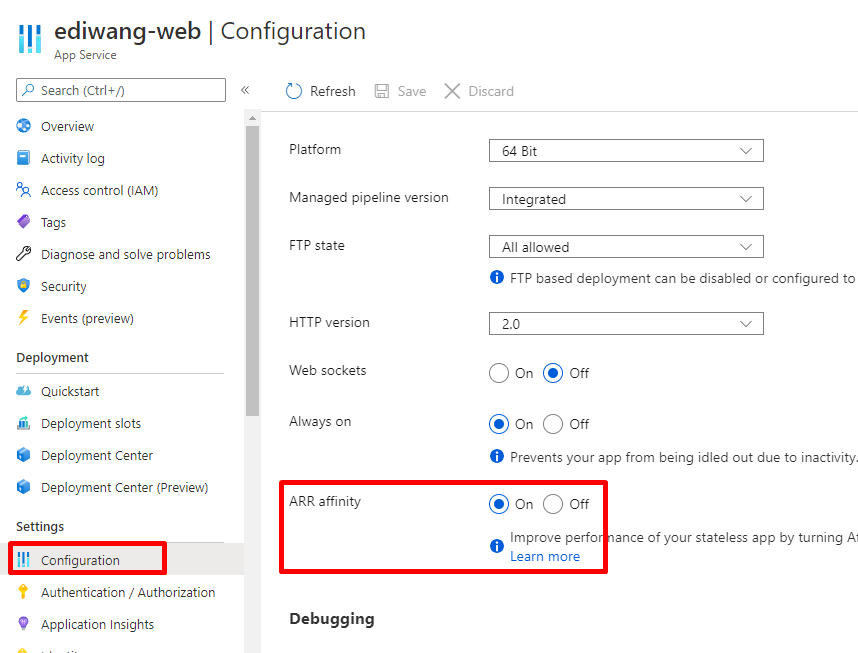Screen dimensions: 858x653
Task: Open the Overview menu item
Action: pyautogui.click(x=67, y=126)
